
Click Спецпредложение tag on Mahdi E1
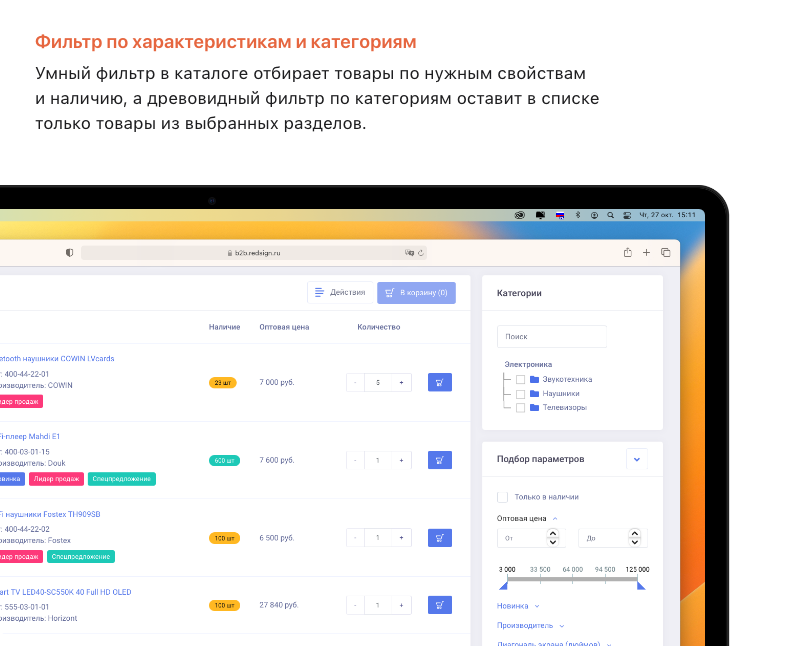121,479
